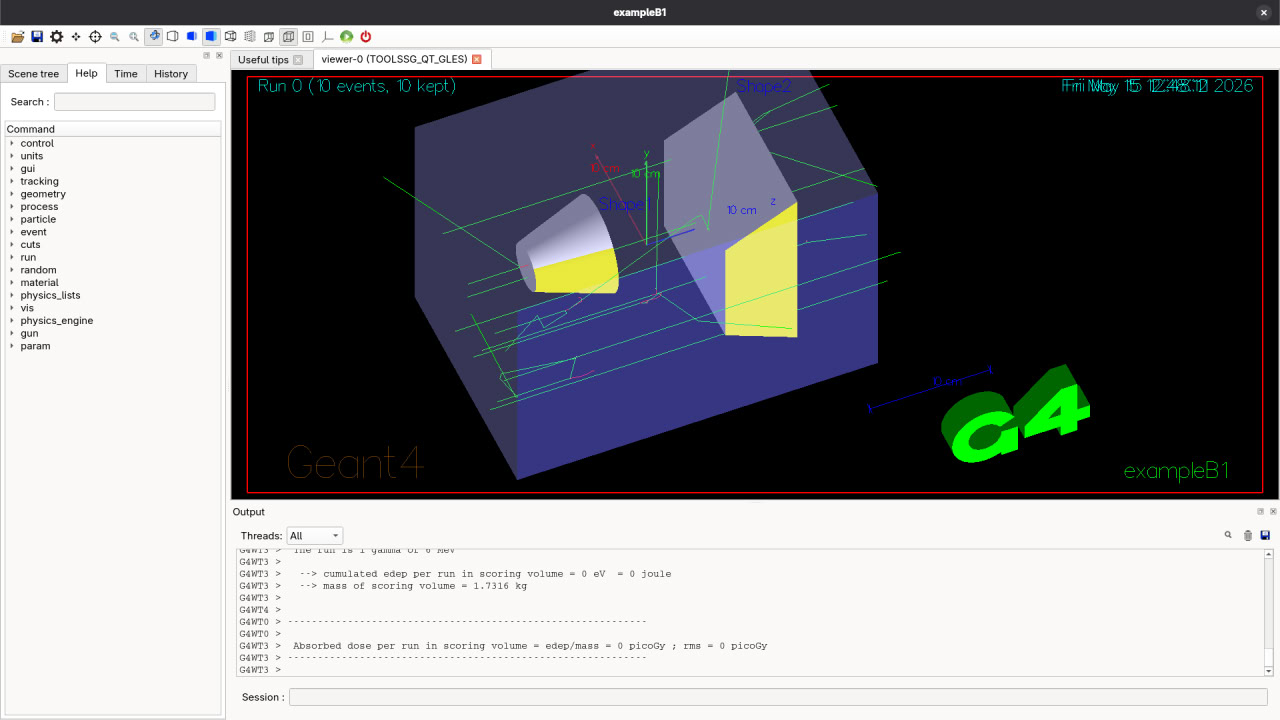The image size is (1280, 720).
Task: Expand the process command group
Action: click(12, 207)
